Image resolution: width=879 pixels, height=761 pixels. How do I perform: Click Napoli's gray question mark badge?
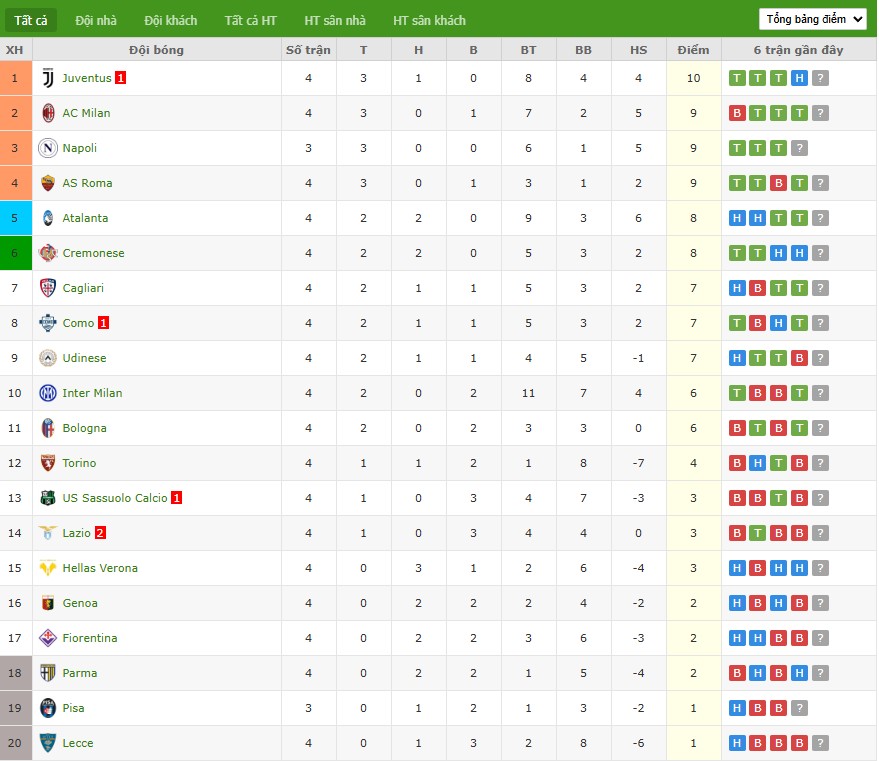pos(798,148)
